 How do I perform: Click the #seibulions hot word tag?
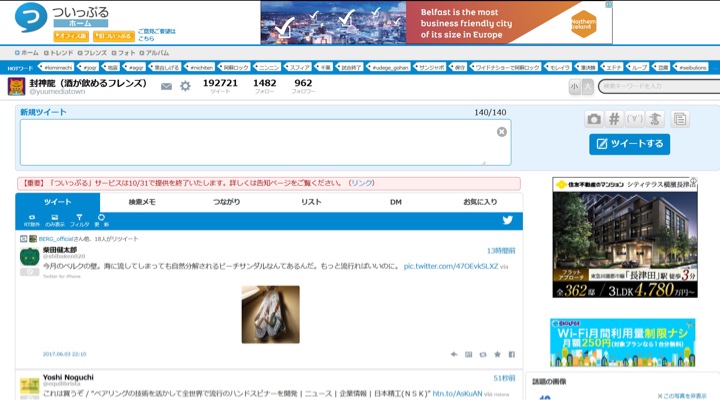(x=691, y=68)
